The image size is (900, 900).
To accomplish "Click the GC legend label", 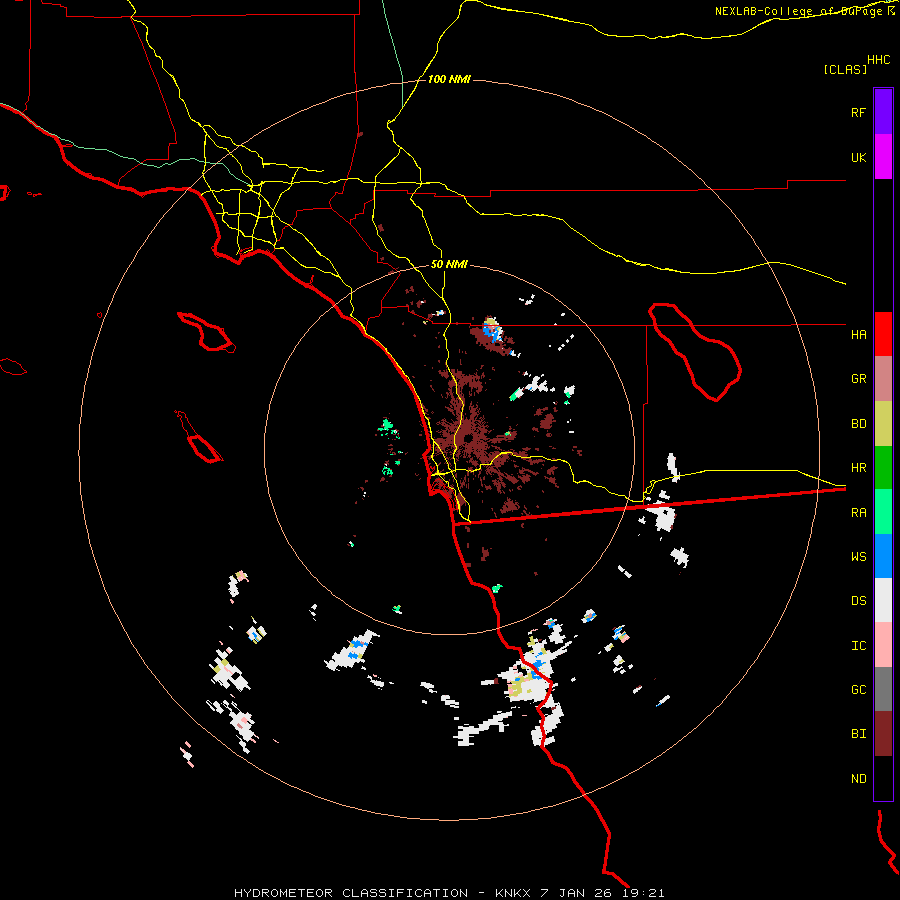I will click(x=858, y=690).
